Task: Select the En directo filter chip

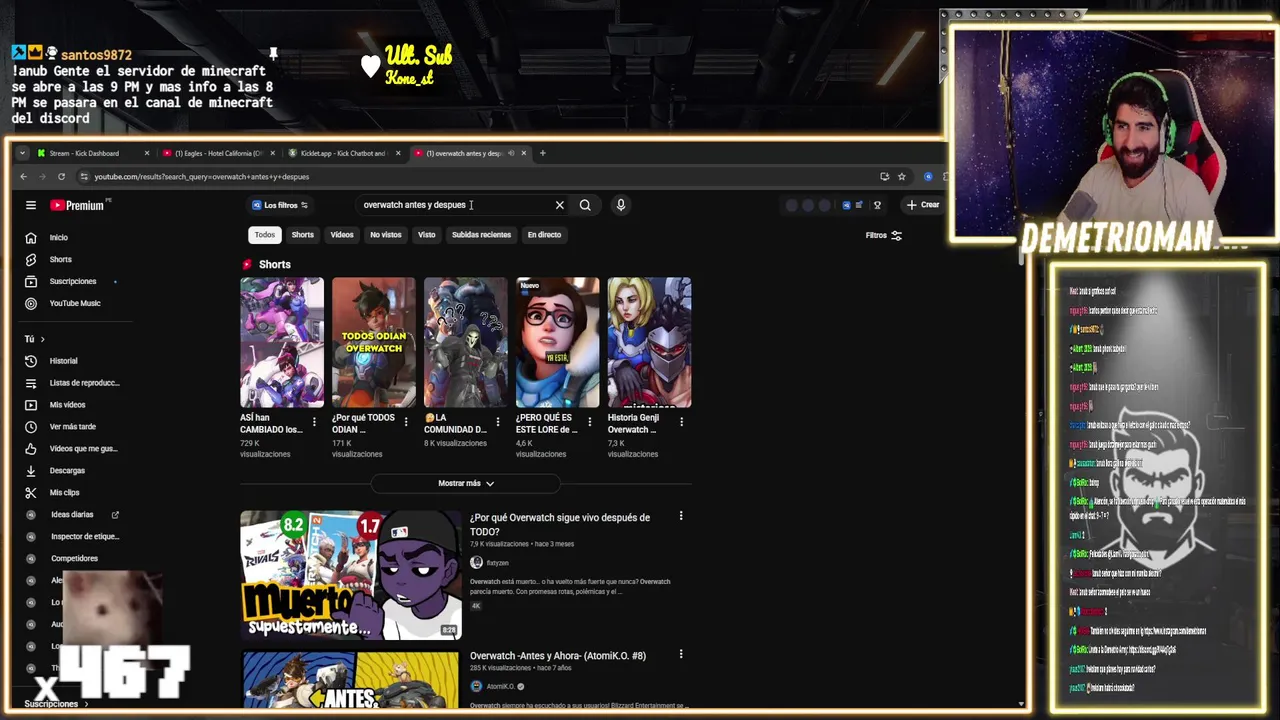Action: point(544,235)
